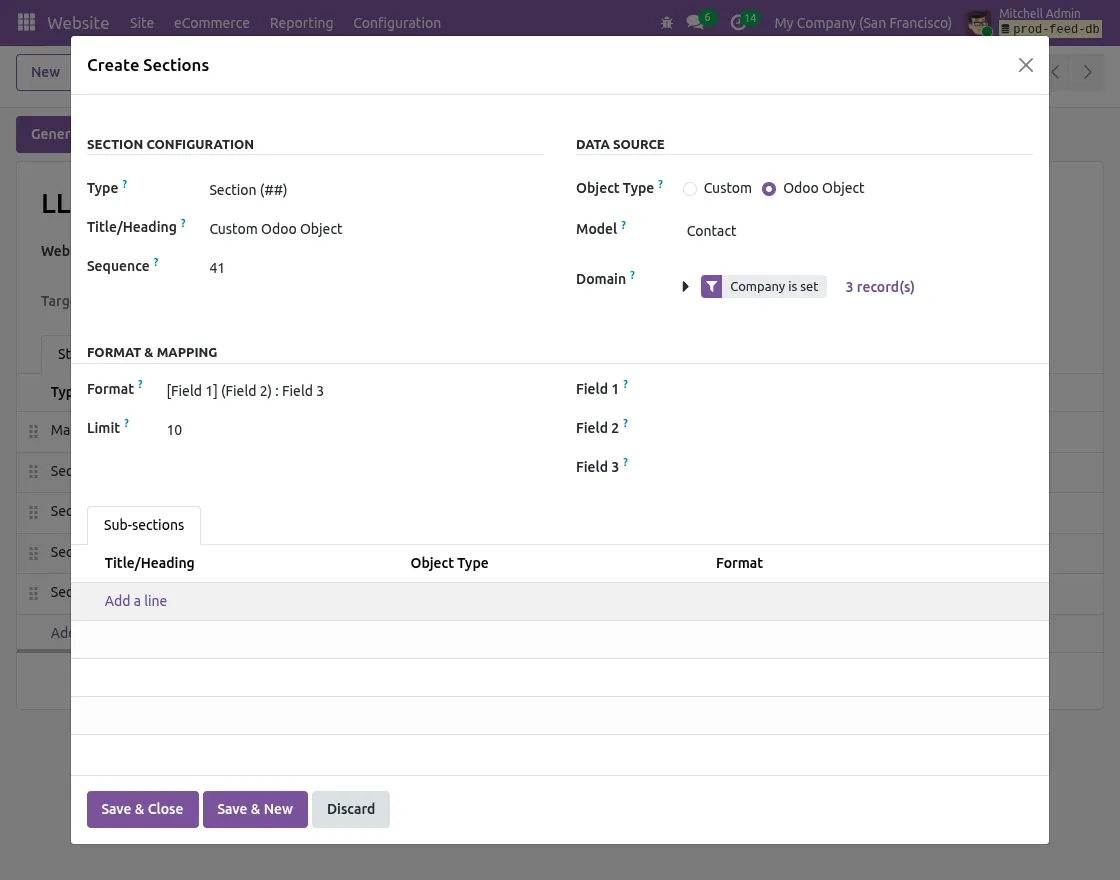Click Object Type help question mark
Viewport: 1120px width, 880px height.
(660, 184)
